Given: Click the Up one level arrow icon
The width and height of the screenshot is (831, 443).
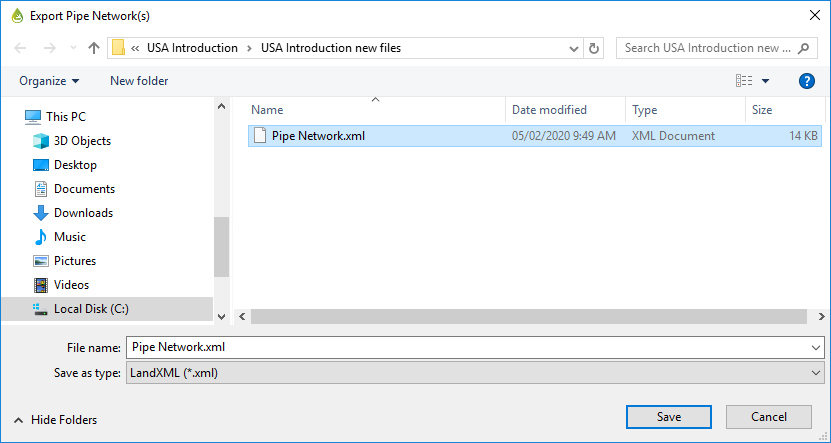Looking at the screenshot, I should click(94, 48).
